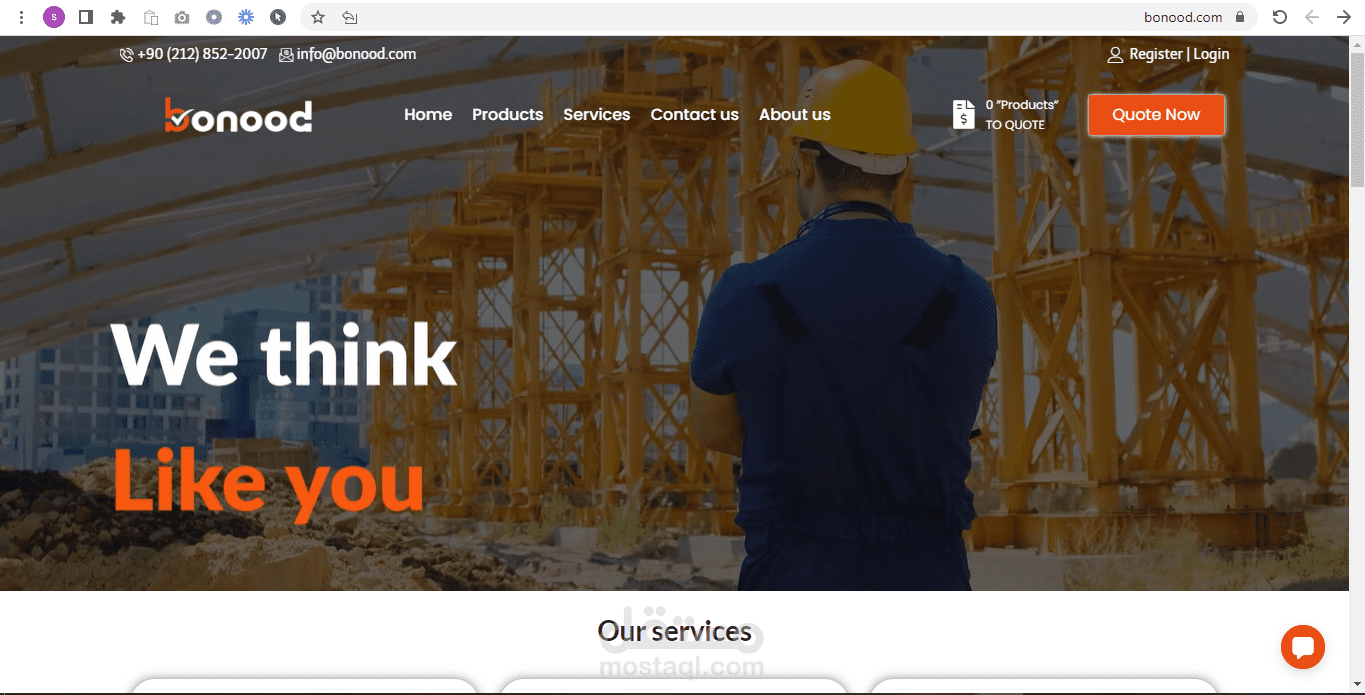Open the Contact us page
This screenshot has height=695, width=1365.
point(695,115)
